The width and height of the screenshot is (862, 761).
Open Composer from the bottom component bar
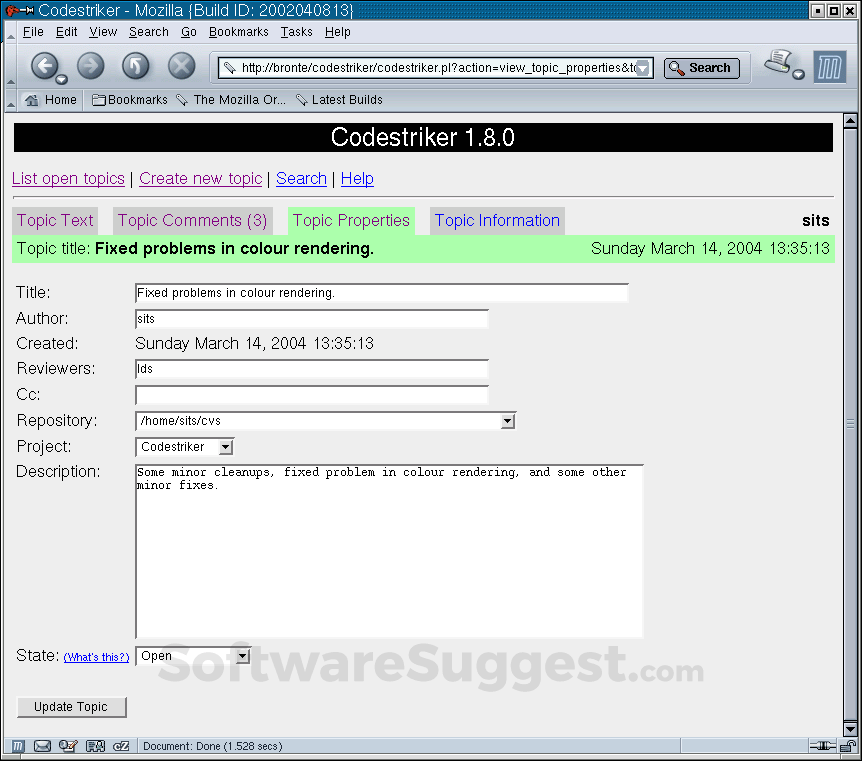tap(67, 746)
